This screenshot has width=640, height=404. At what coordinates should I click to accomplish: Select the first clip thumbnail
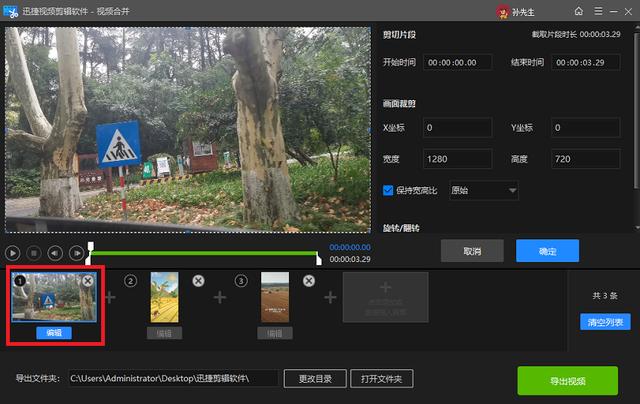[x=54, y=297]
